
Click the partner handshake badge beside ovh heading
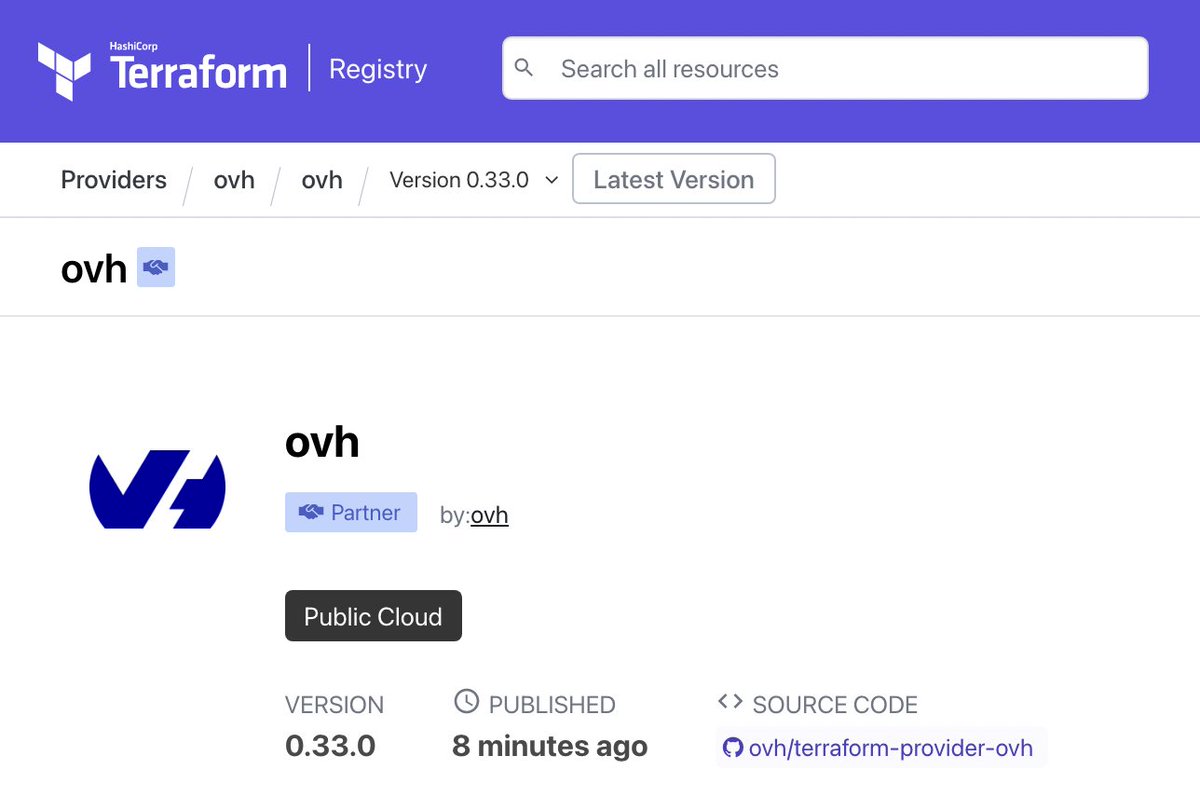156,267
